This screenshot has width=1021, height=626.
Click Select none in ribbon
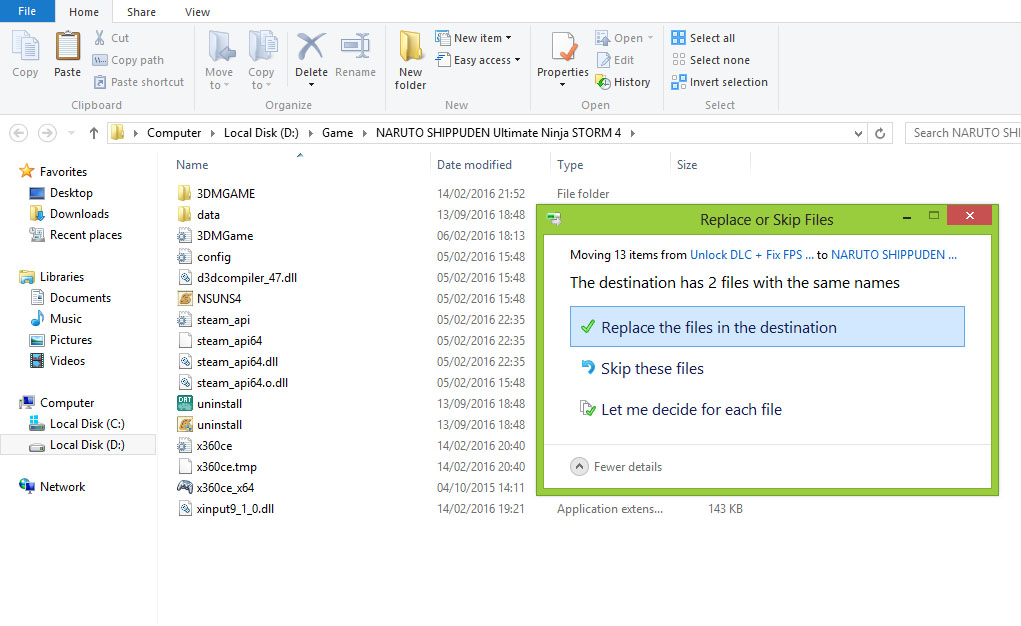click(x=711, y=60)
